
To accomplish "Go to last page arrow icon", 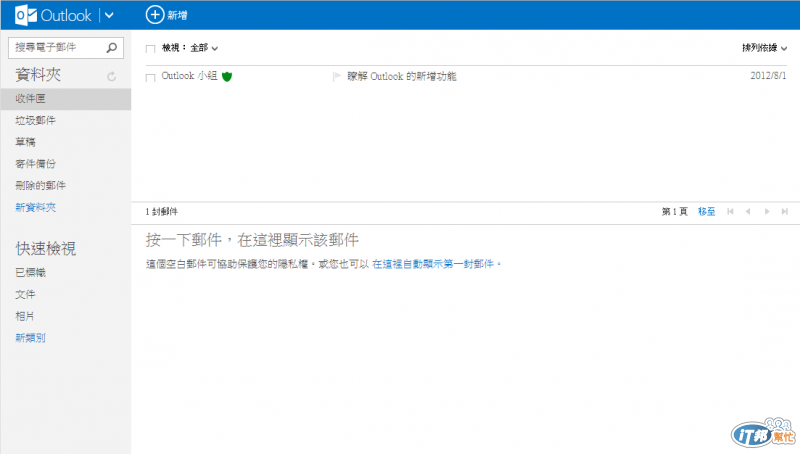I will (x=785, y=211).
